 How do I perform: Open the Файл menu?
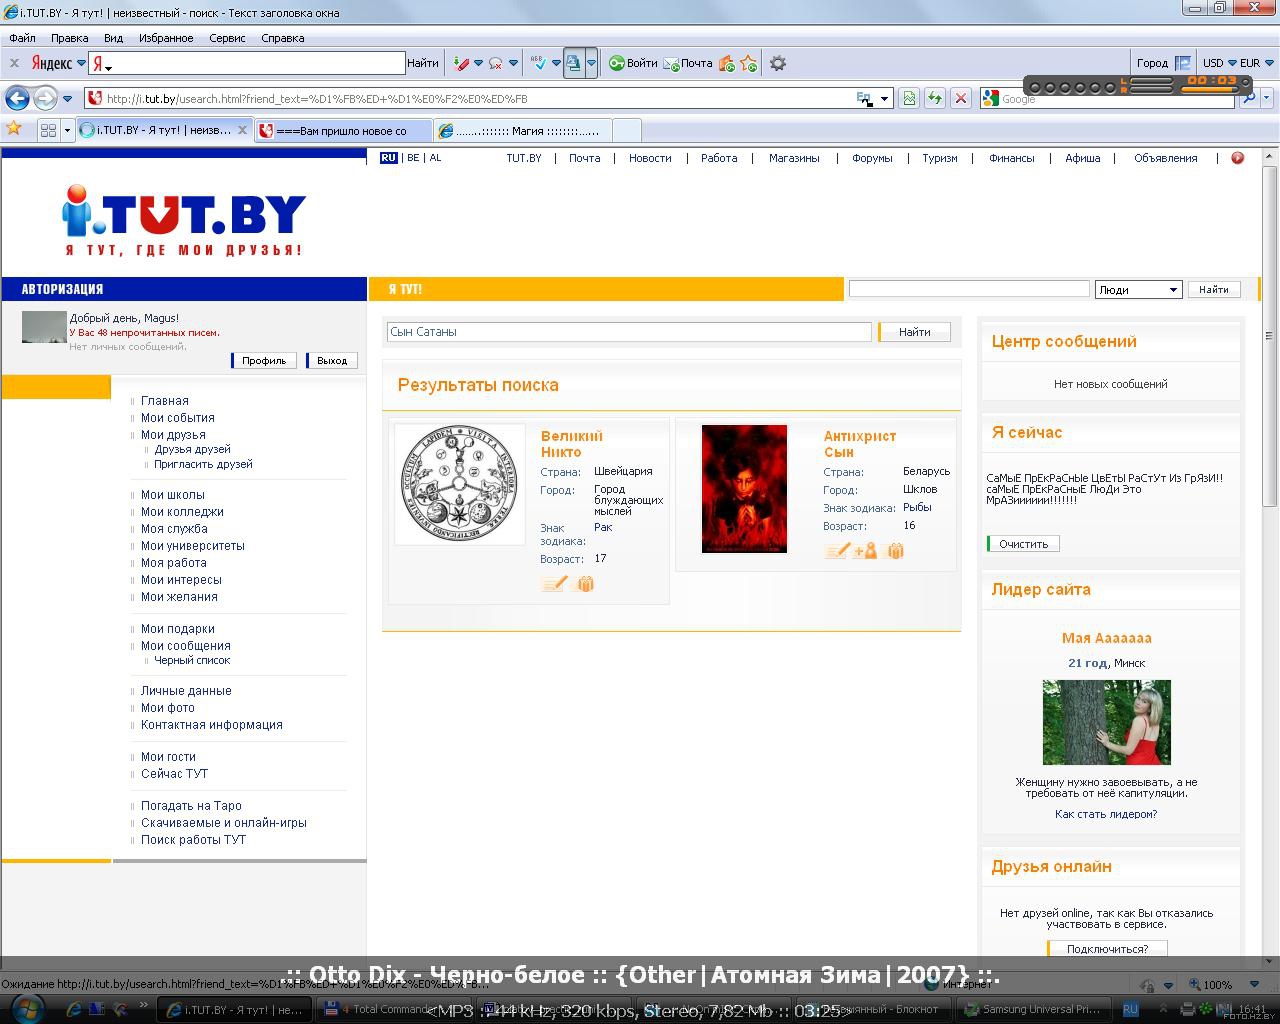pos(22,38)
